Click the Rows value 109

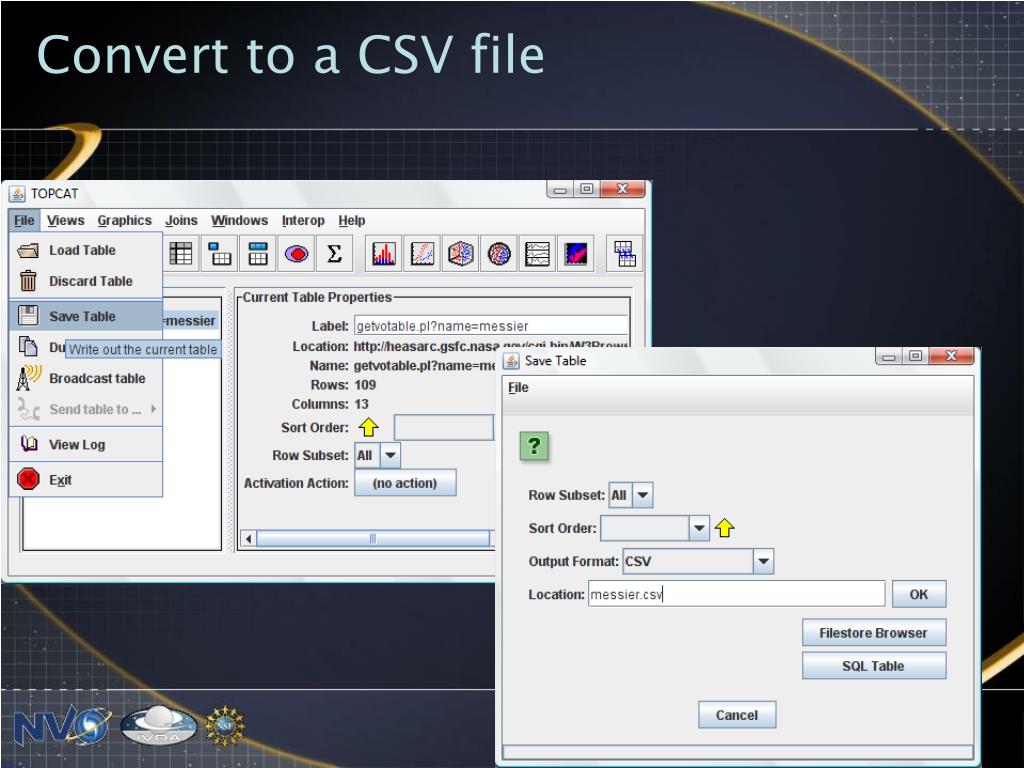coord(365,385)
